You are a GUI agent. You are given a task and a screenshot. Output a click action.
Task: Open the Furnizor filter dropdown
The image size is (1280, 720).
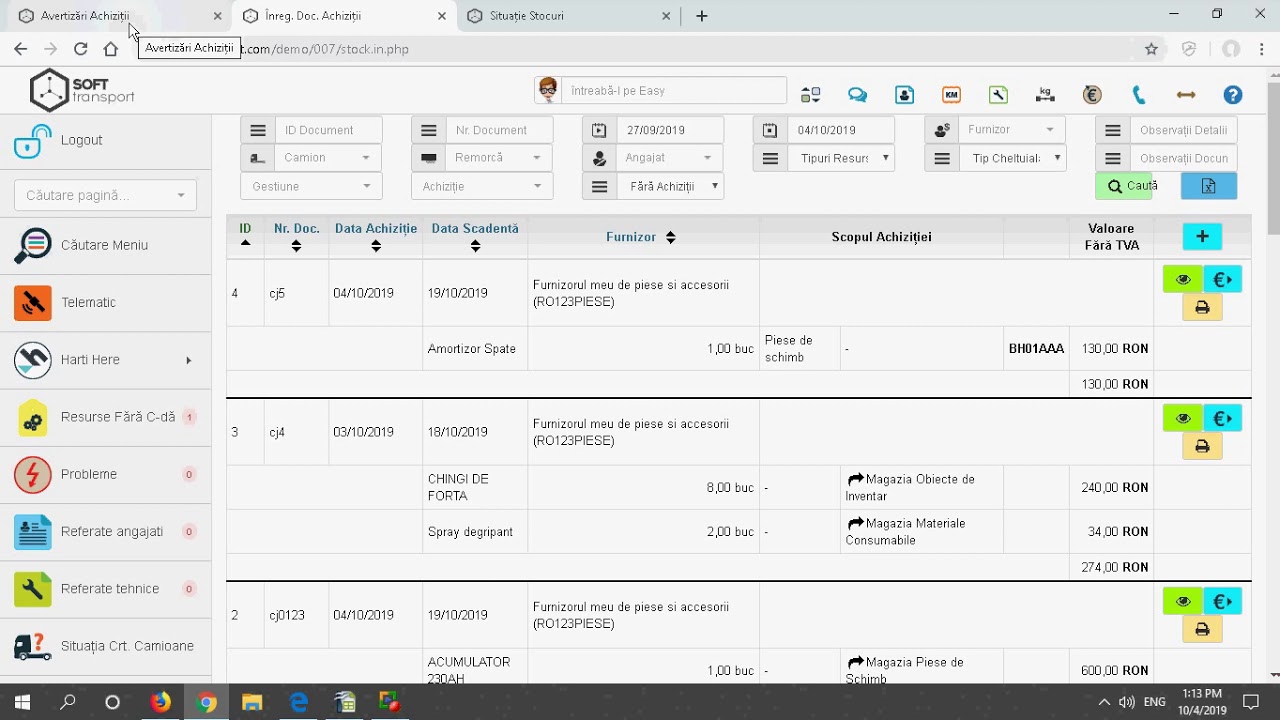point(1011,130)
